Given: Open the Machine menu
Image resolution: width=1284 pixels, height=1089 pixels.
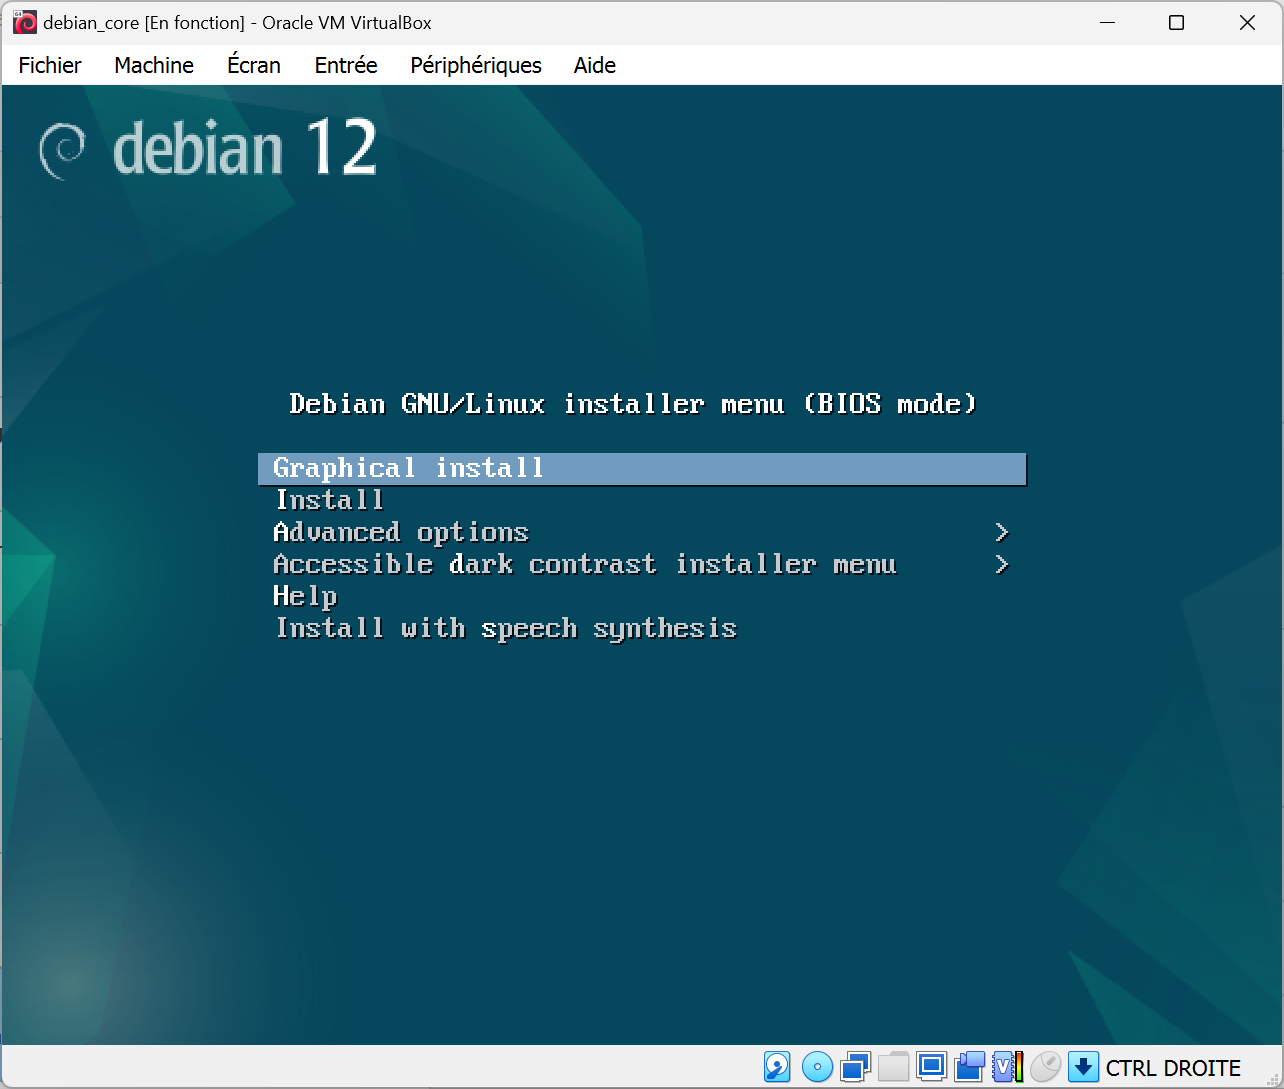Looking at the screenshot, I should 154,65.
